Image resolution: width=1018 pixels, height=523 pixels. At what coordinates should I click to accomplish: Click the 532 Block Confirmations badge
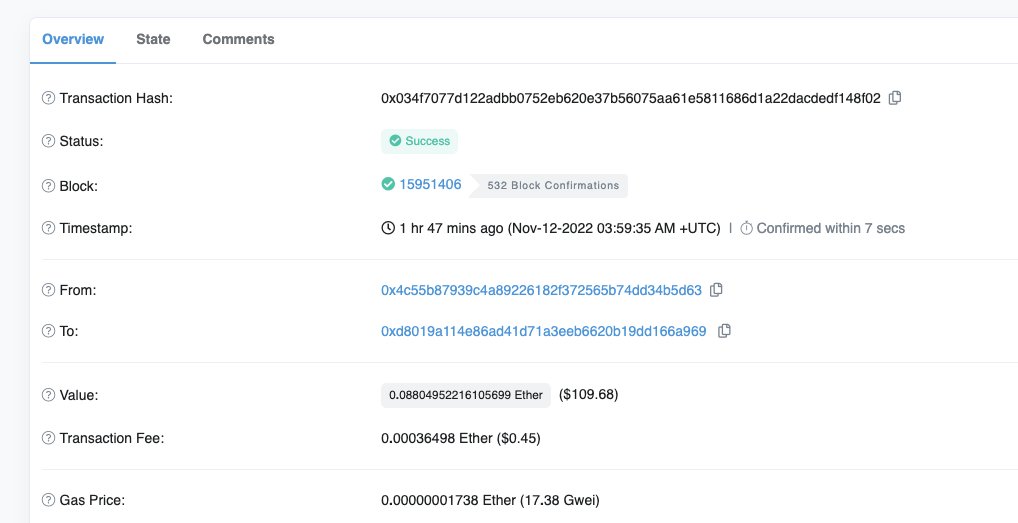(549, 186)
